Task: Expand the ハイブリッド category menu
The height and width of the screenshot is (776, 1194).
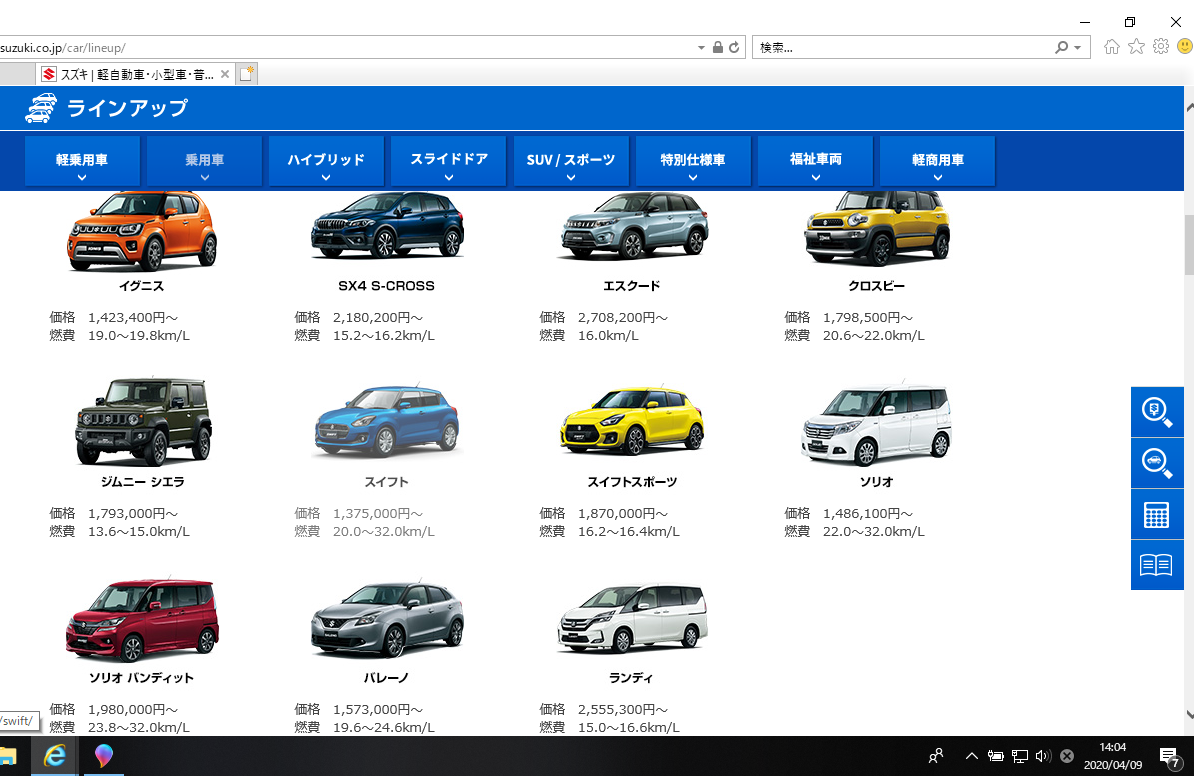Action: click(x=326, y=161)
